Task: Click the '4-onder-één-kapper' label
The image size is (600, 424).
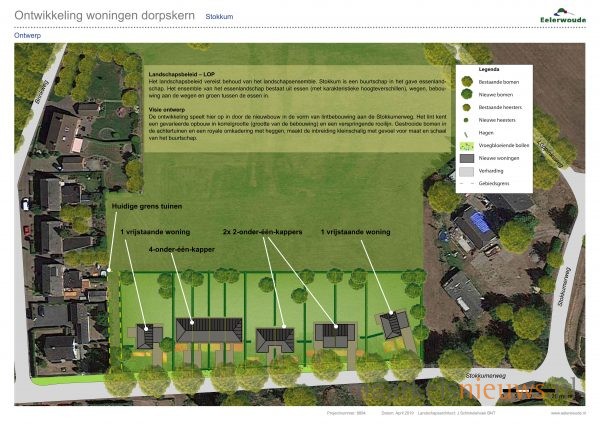Action: coord(182,248)
